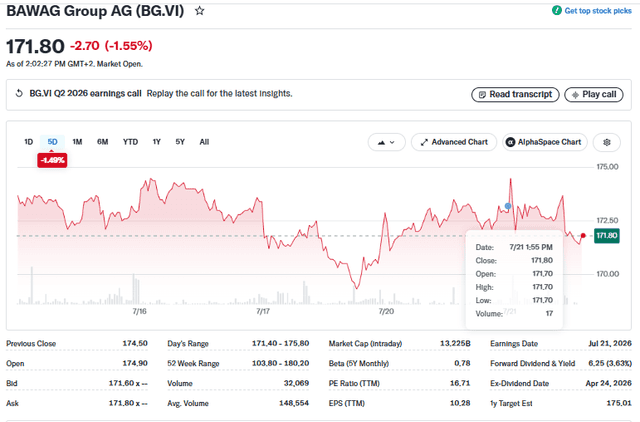Open the Read transcript button

tap(515, 94)
